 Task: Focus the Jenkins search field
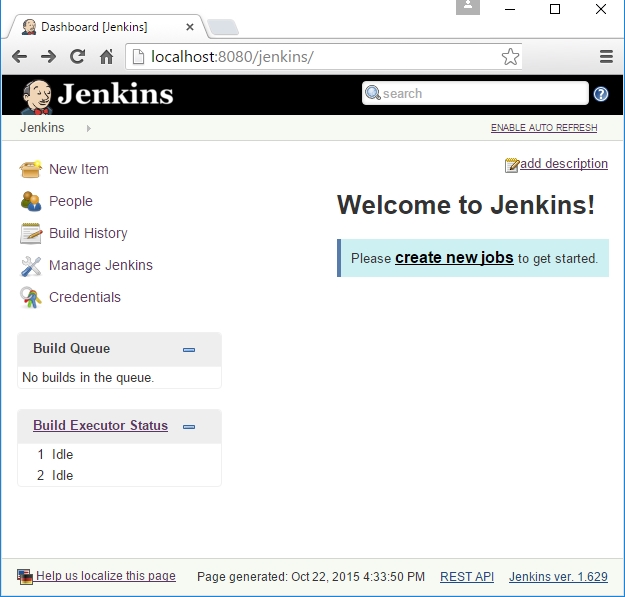tap(475, 93)
